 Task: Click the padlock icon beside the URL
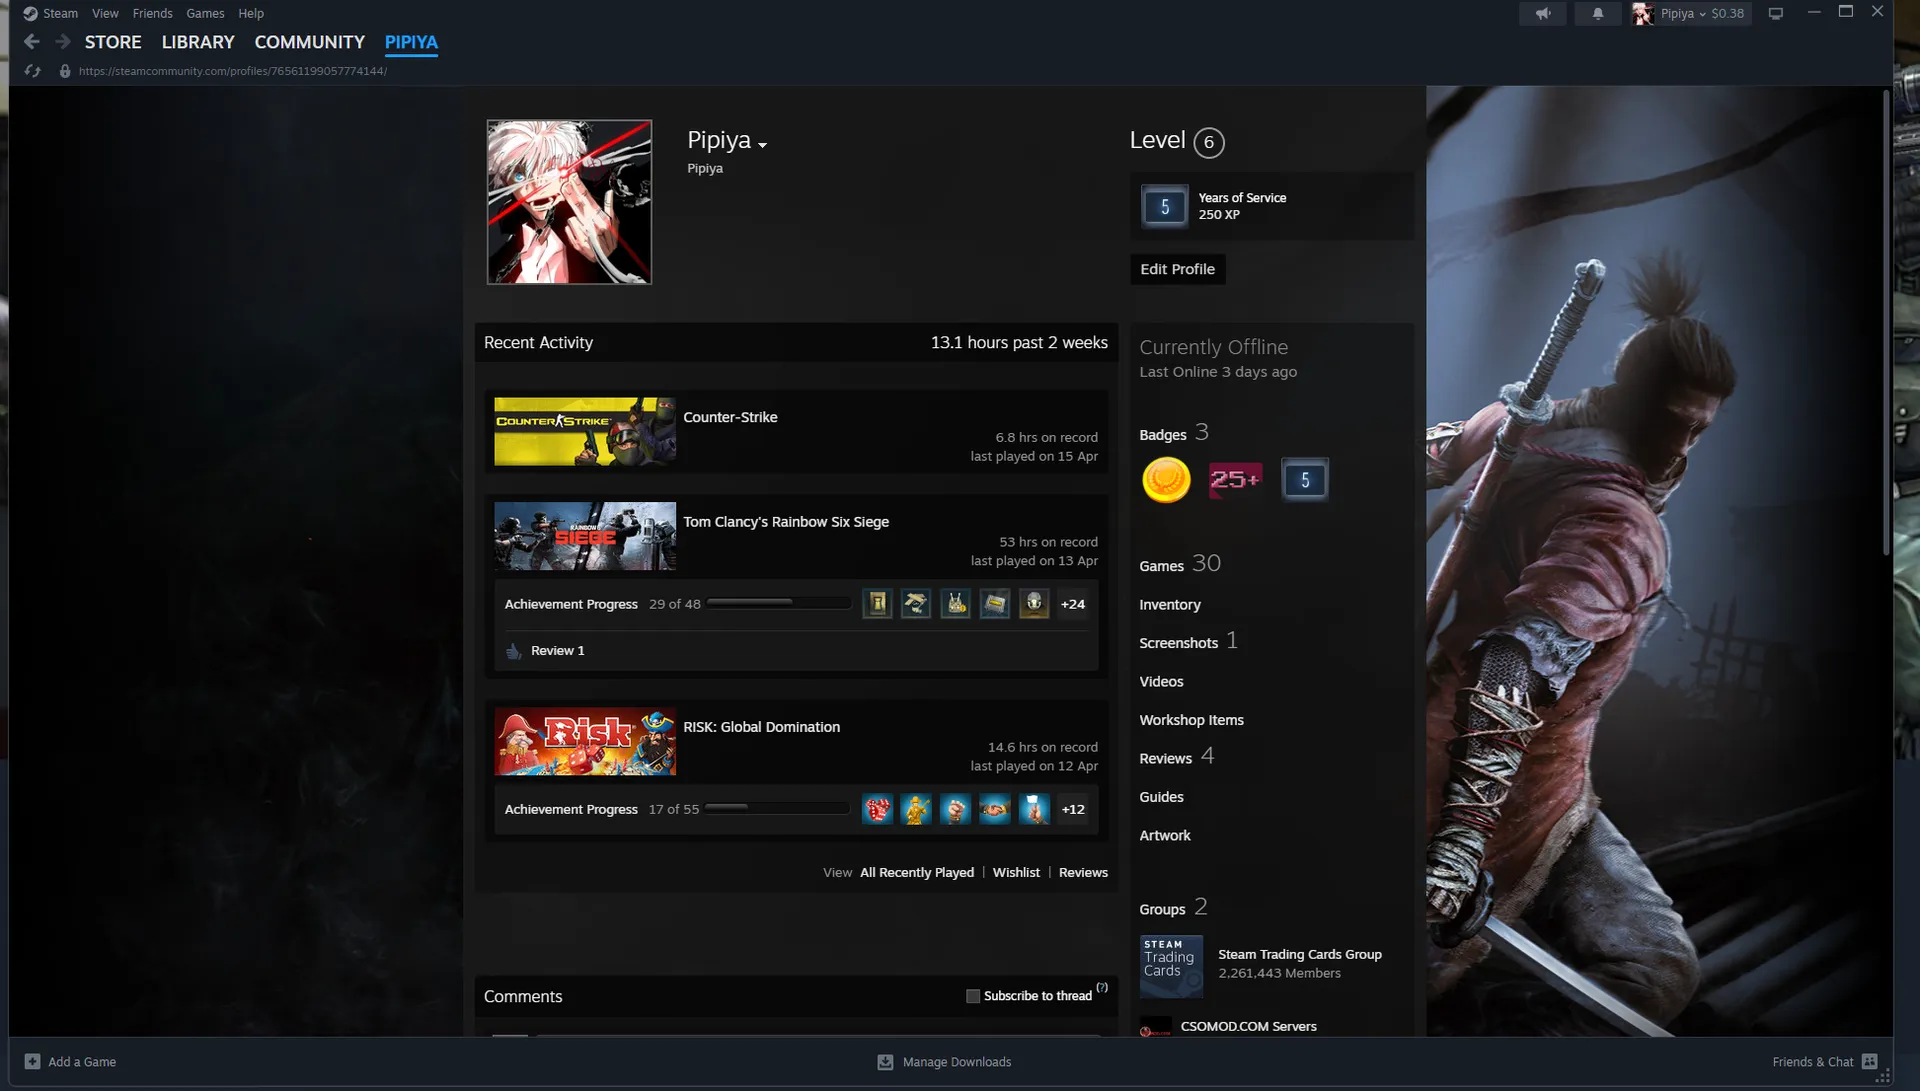click(x=65, y=71)
